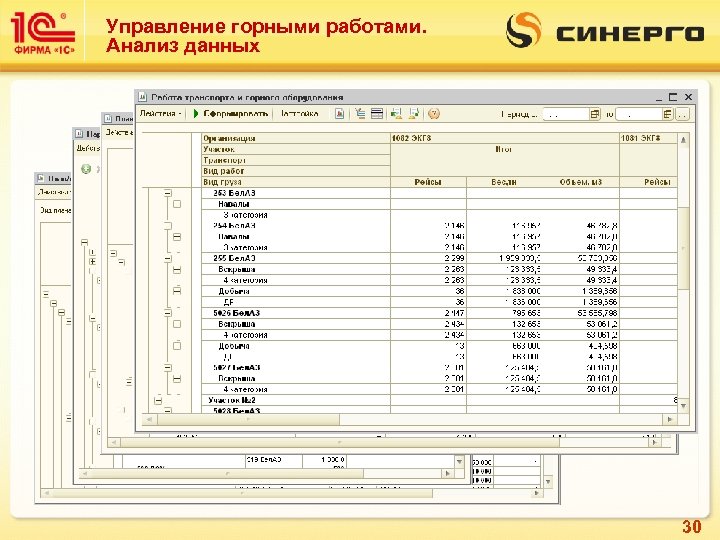Select the Организация header cell
This screenshot has height=540, width=720.
click(296, 138)
